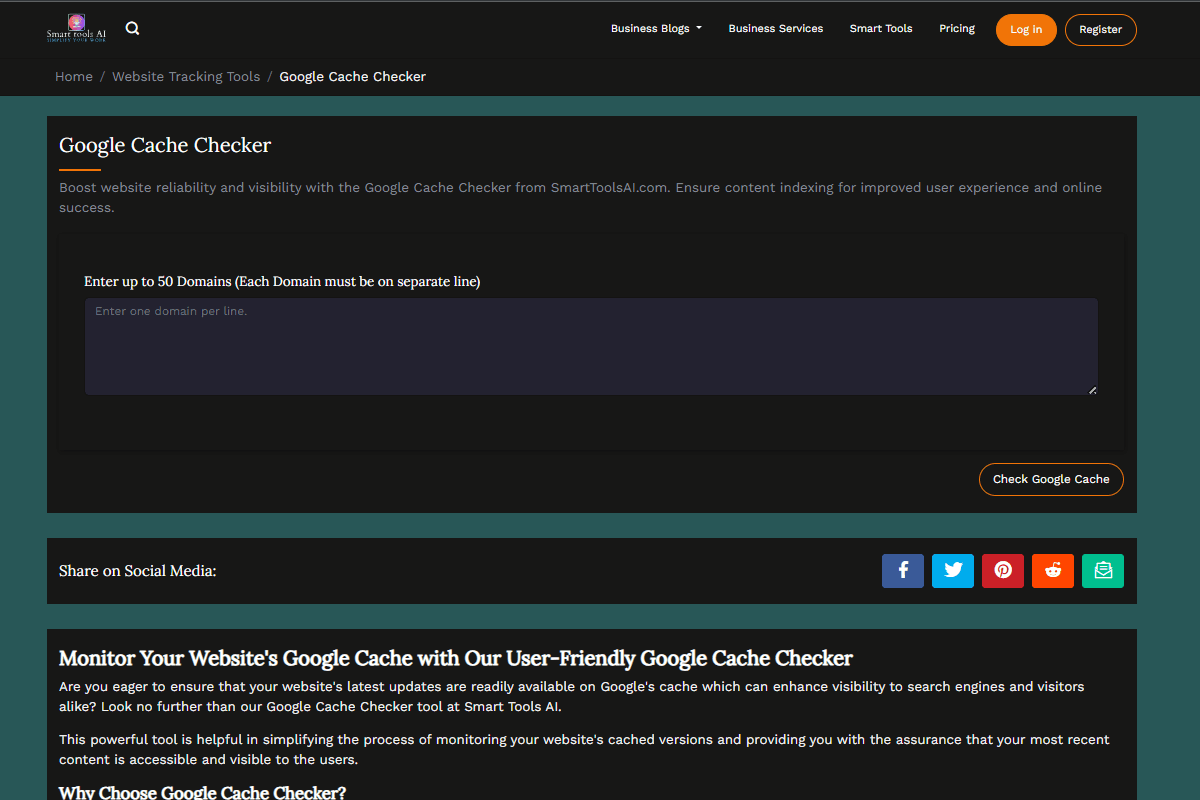Click the Smart Tools AI logo
Viewport: 1200px width, 800px height.
point(76,28)
